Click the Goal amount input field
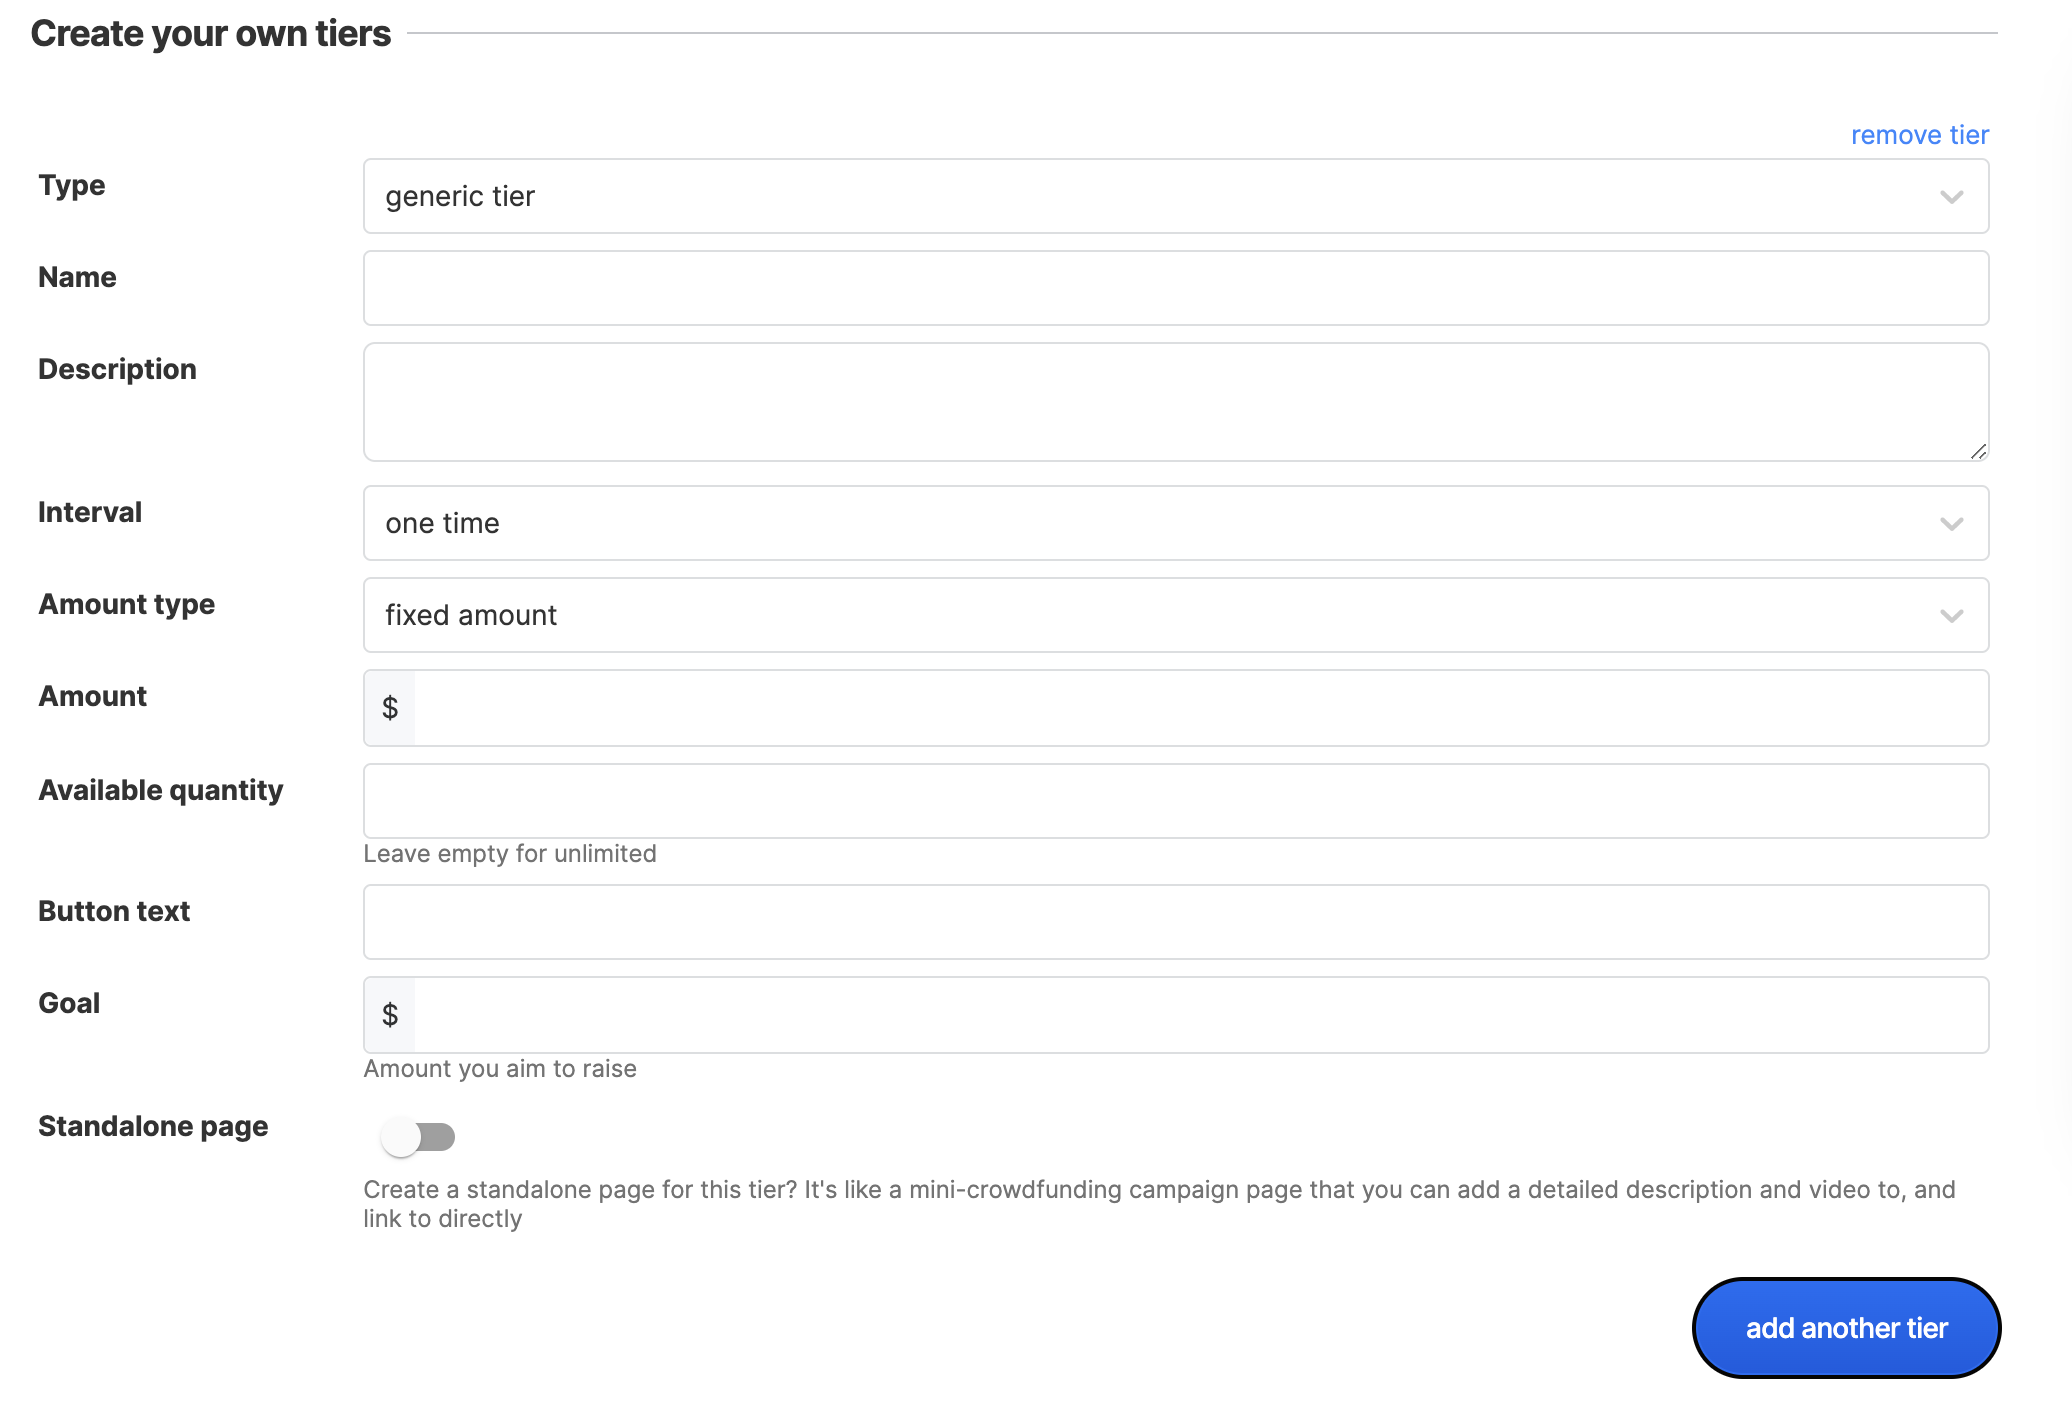The width and height of the screenshot is (2072, 1426). (x=1200, y=1015)
